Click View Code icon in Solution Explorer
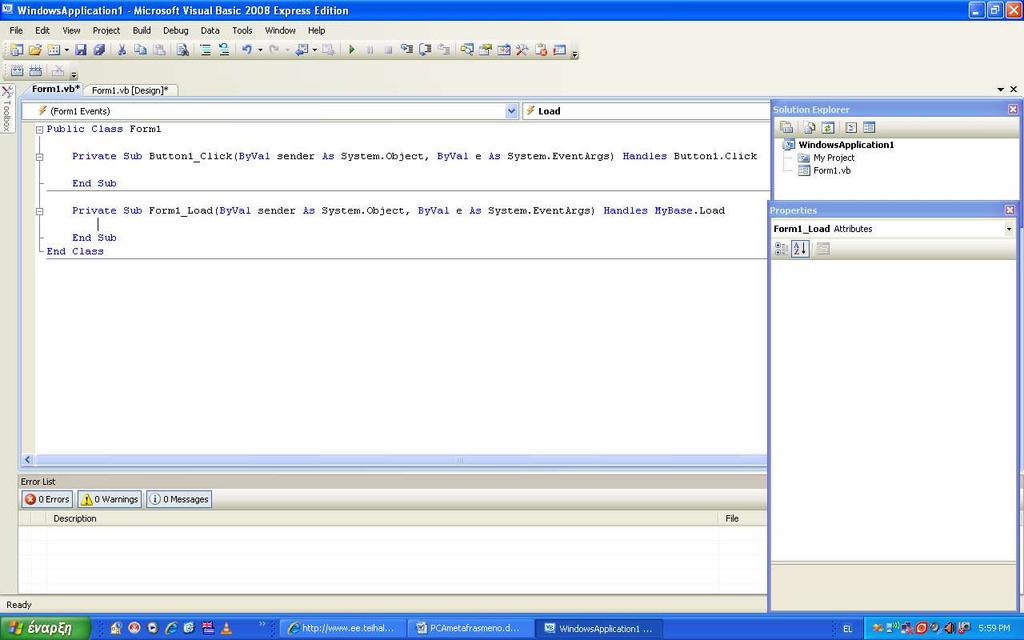This screenshot has height=640, width=1024. pyautogui.click(x=851, y=127)
